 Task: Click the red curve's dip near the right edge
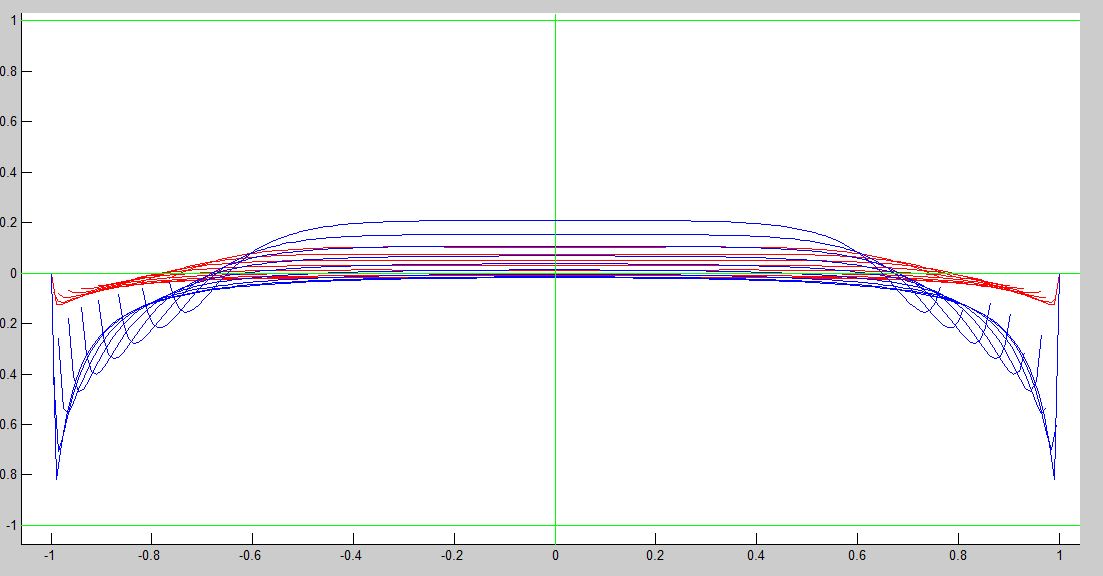pos(1051,304)
